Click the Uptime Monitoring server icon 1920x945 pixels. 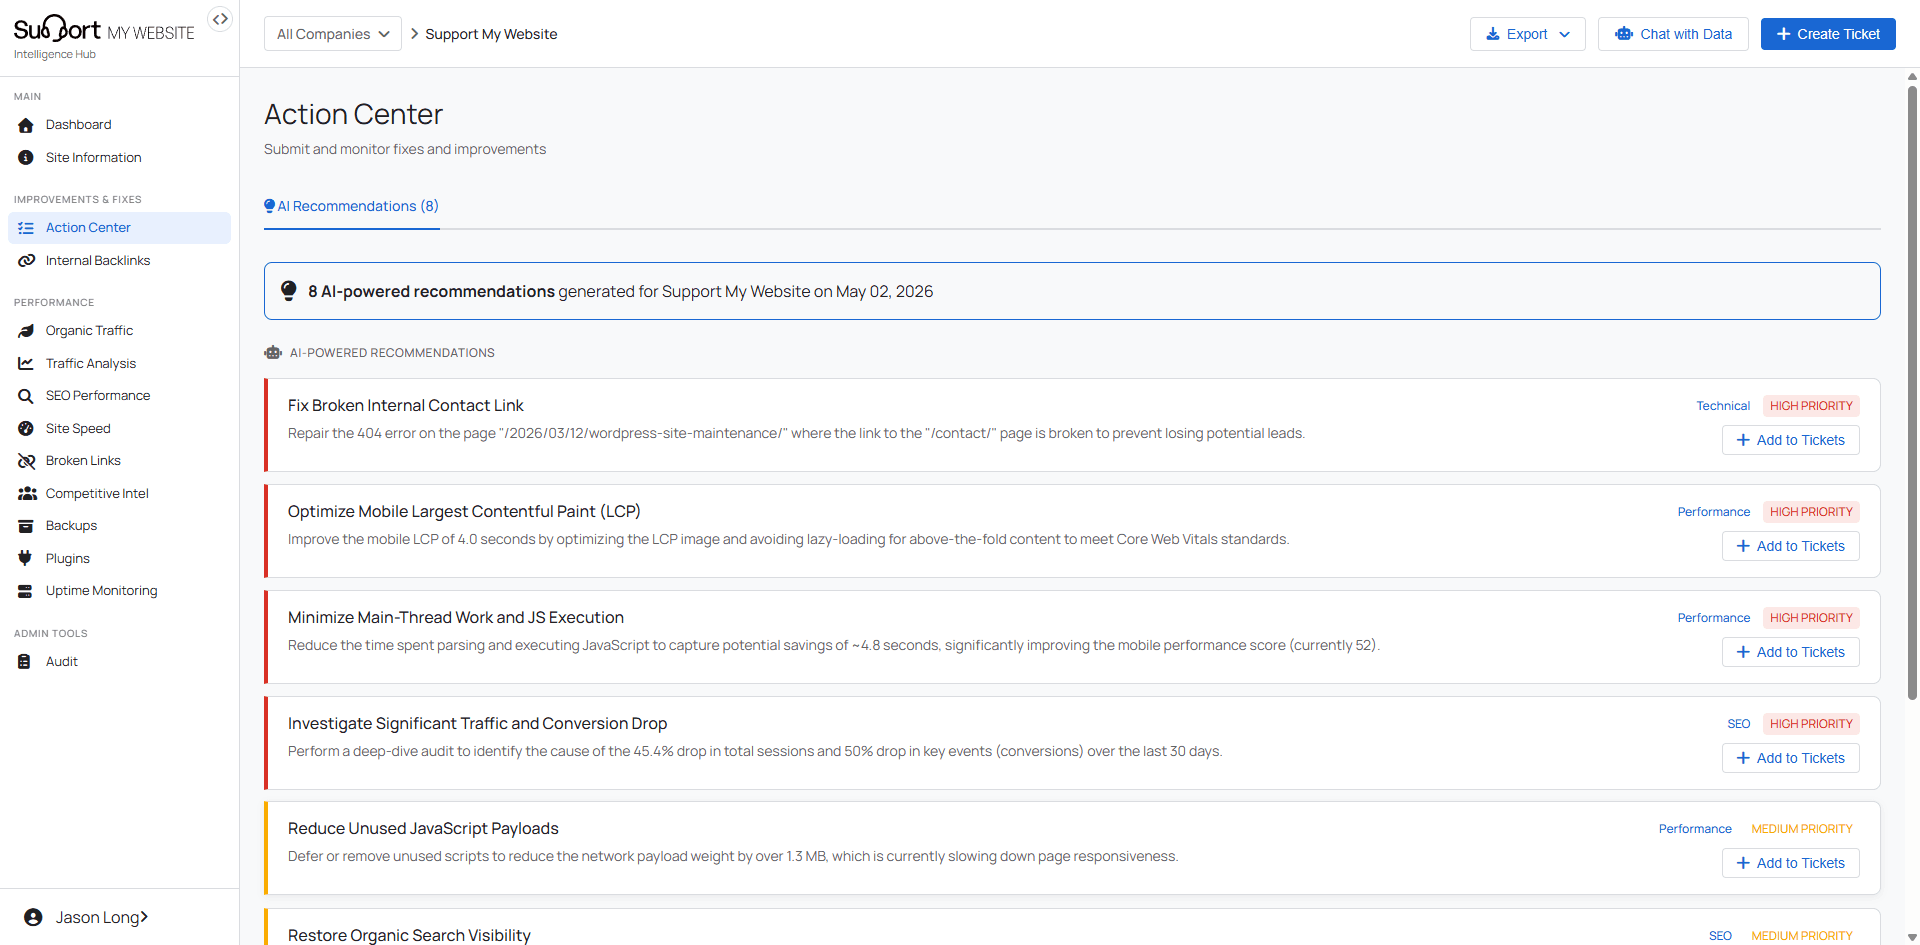click(26, 591)
